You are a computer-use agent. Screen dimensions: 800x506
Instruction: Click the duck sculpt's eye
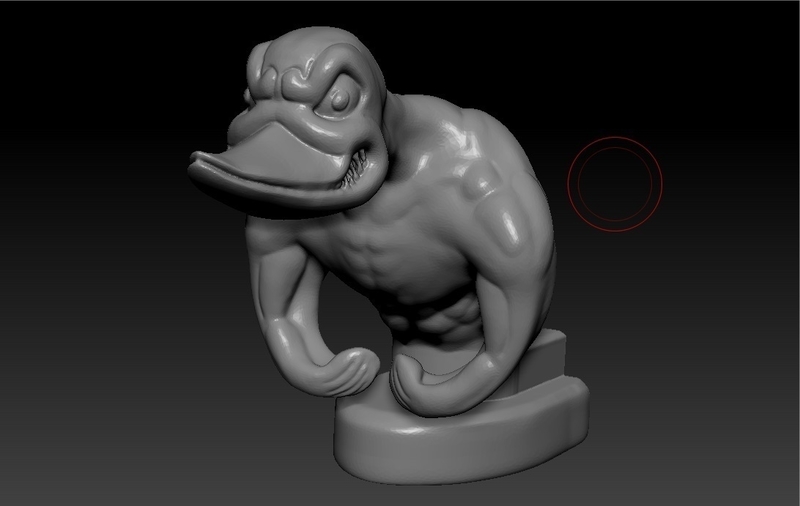(x=339, y=100)
